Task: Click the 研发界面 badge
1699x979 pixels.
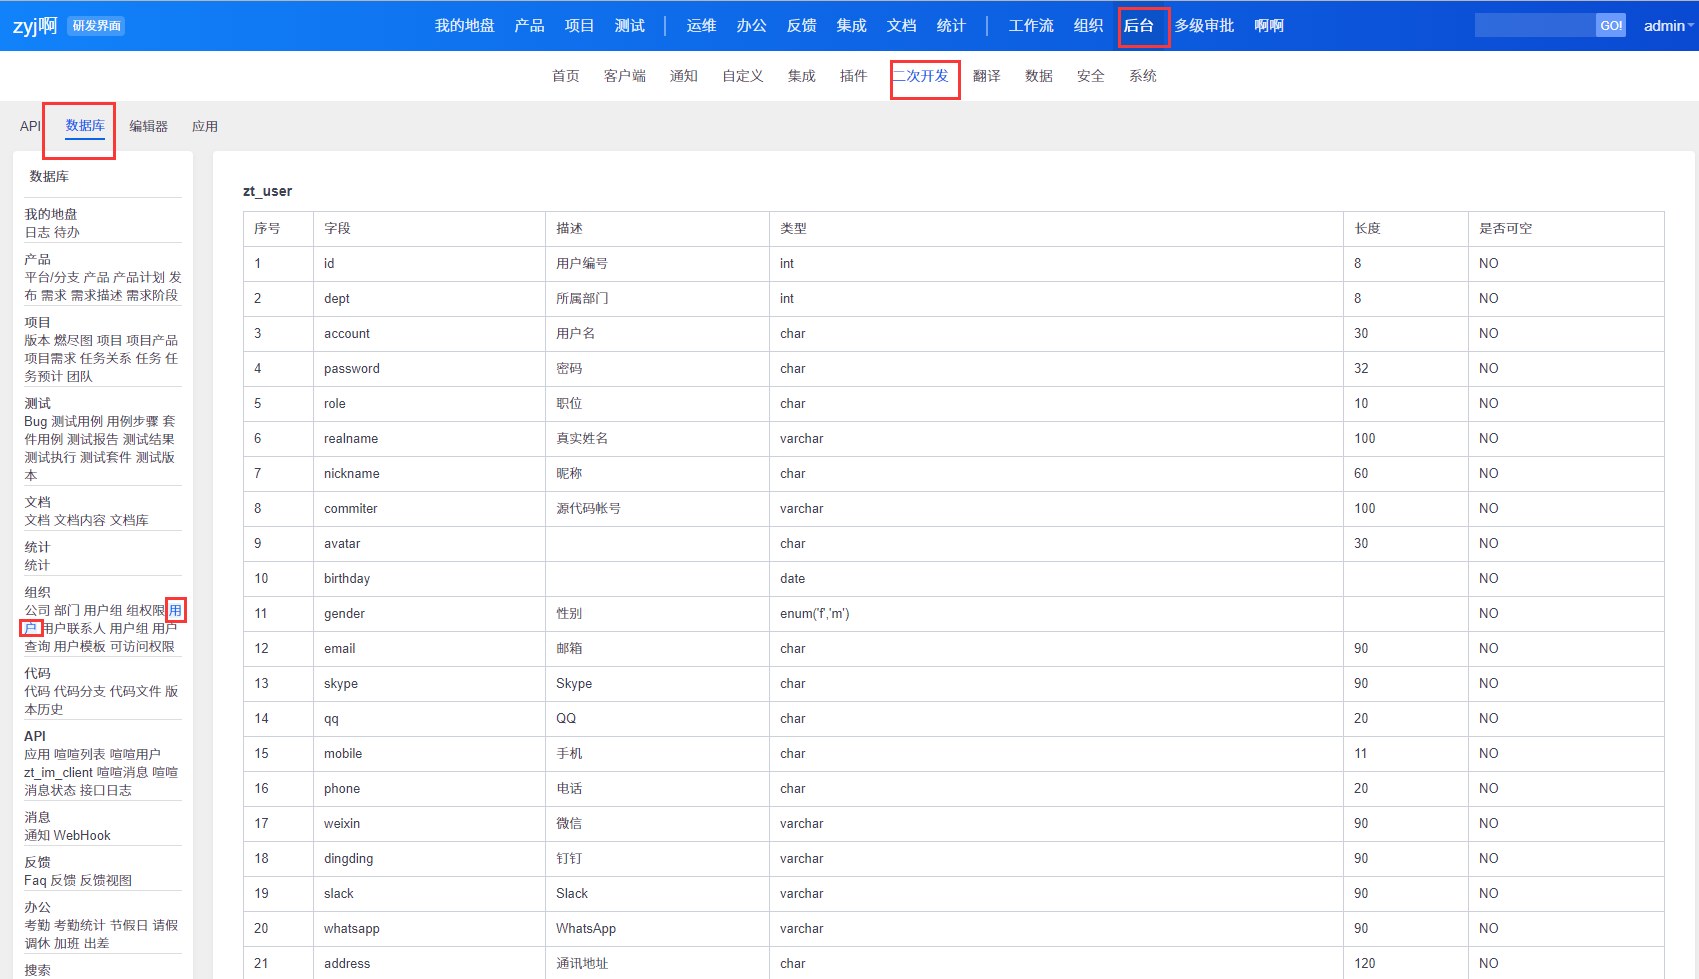Action: pos(96,26)
